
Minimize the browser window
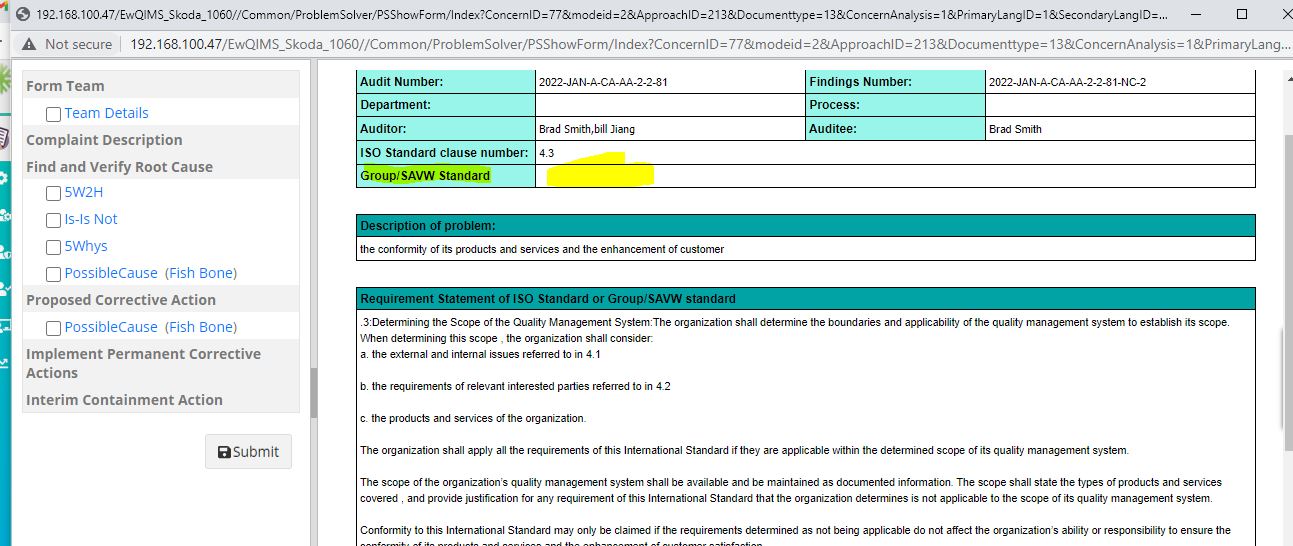click(x=1196, y=14)
